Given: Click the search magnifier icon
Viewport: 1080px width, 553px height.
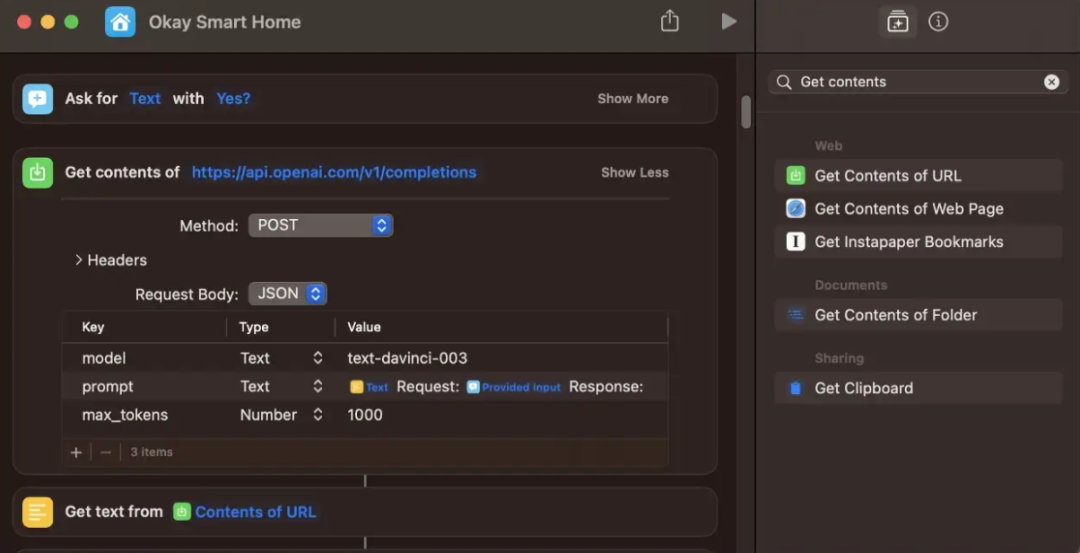Looking at the screenshot, I should [x=784, y=82].
